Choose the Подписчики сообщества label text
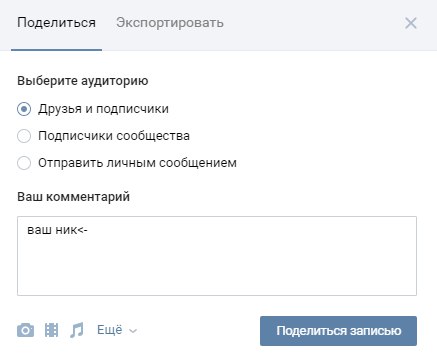This screenshot has width=437, height=361. point(114,136)
